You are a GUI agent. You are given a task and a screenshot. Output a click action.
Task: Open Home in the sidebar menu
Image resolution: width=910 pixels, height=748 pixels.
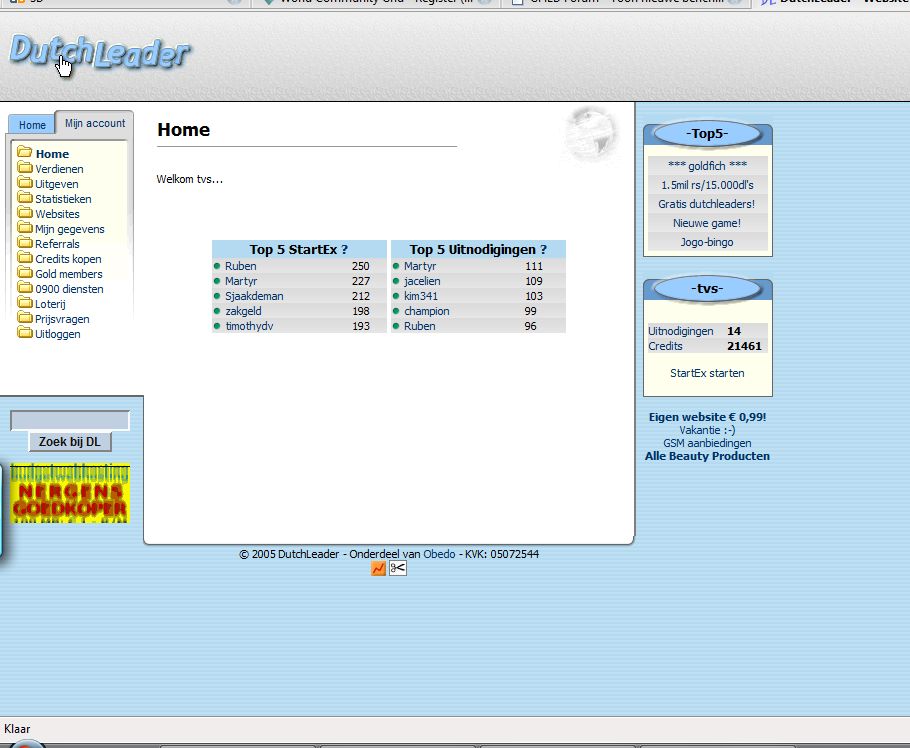pos(52,154)
